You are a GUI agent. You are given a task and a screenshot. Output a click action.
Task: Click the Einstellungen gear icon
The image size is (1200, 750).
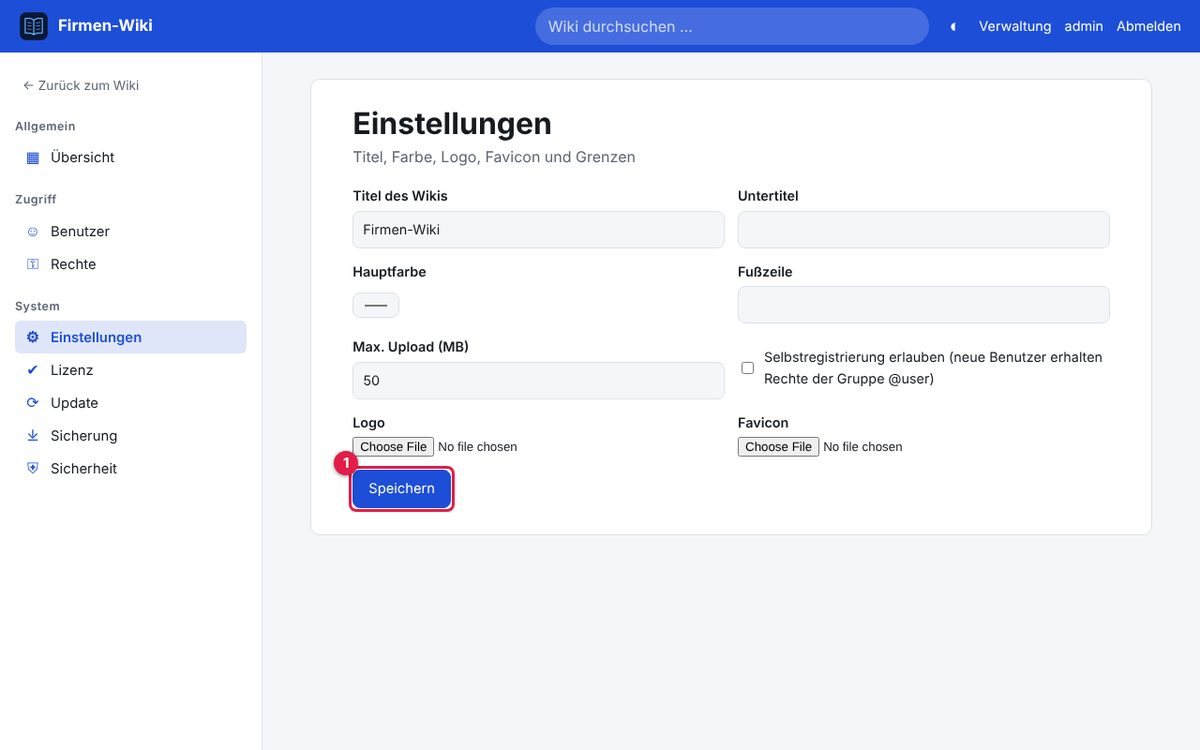[33, 338]
